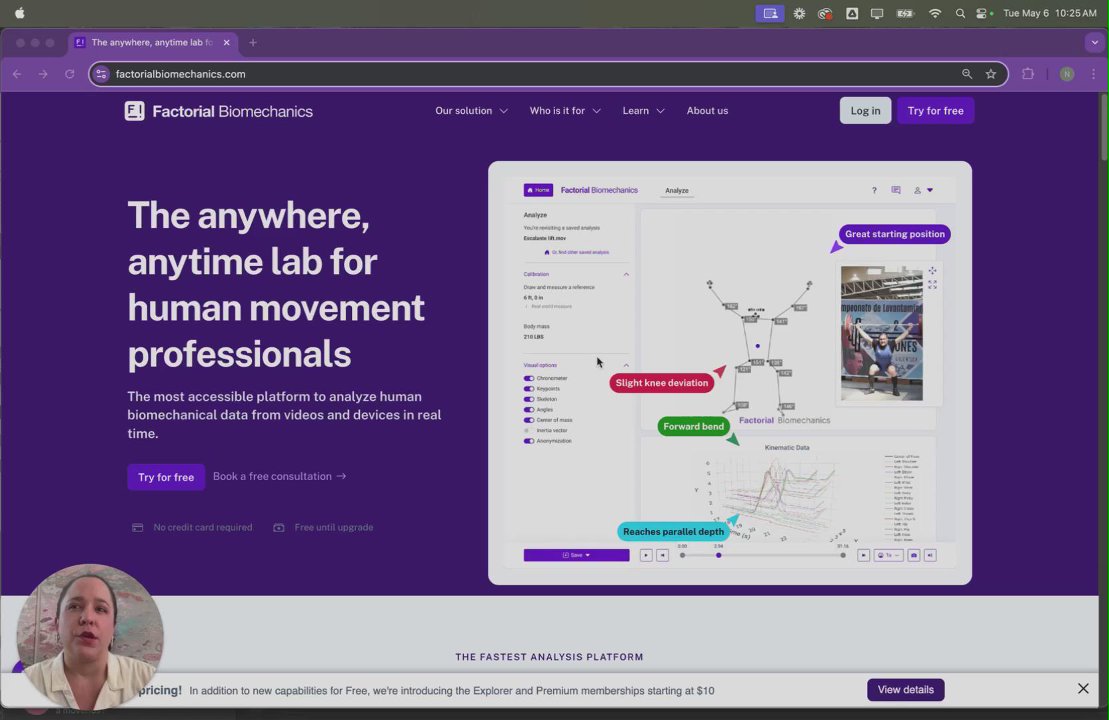Toggle the Angles switch

pos(529,410)
